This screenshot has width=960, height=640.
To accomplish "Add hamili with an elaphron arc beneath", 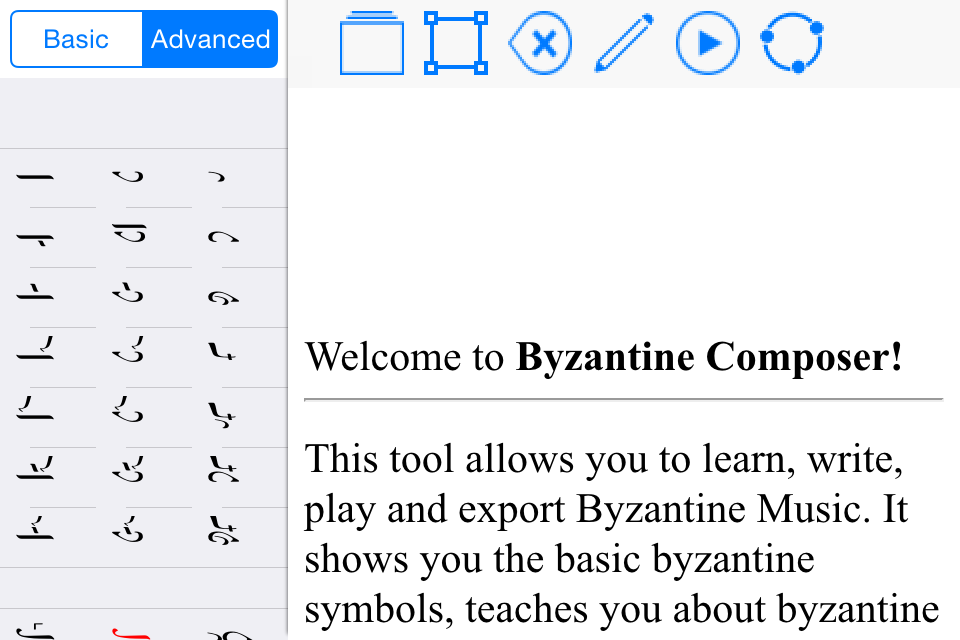I will pyautogui.click(x=223, y=470).
